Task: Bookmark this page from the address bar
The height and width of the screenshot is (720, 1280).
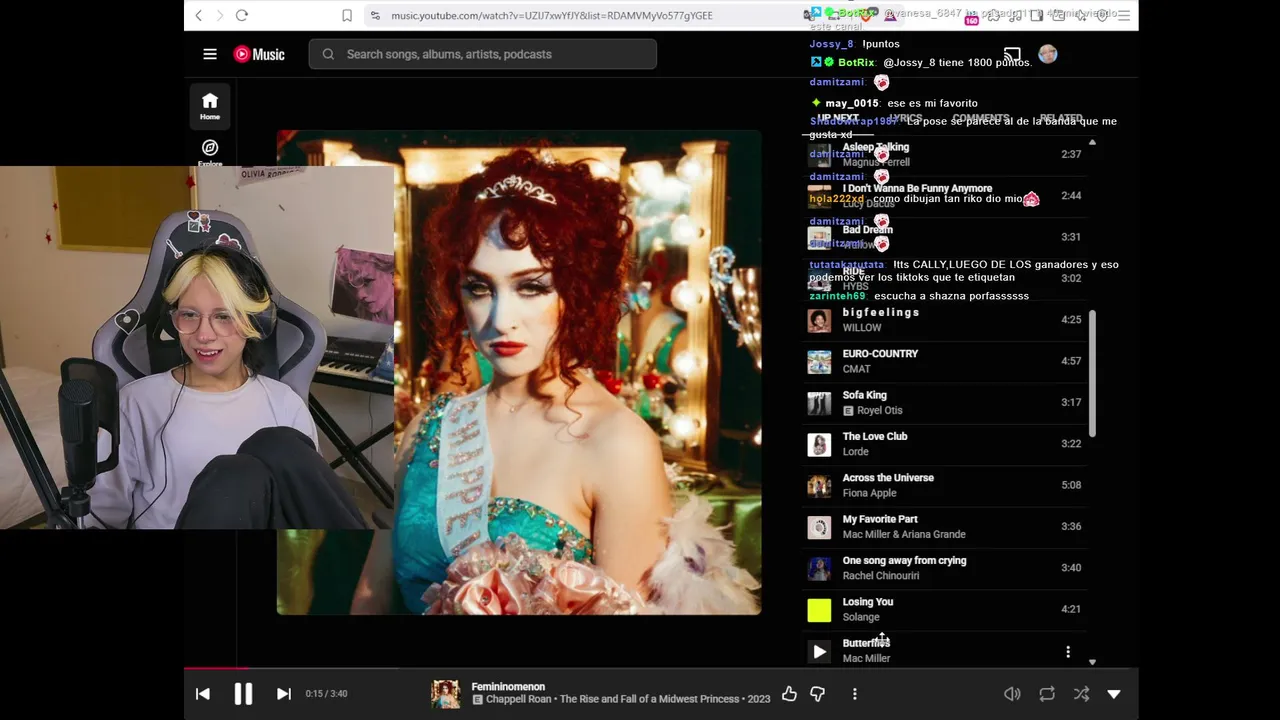Action: 347,15
